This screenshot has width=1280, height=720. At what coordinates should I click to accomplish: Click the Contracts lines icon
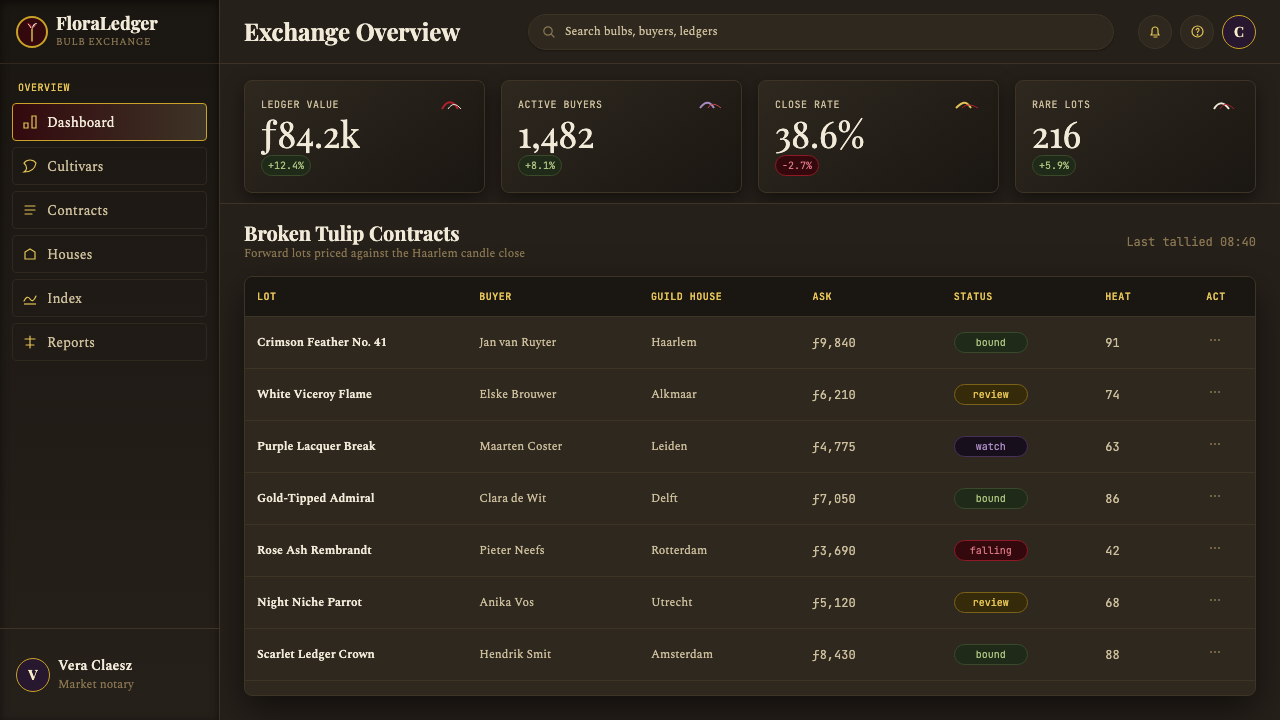pos(30,210)
